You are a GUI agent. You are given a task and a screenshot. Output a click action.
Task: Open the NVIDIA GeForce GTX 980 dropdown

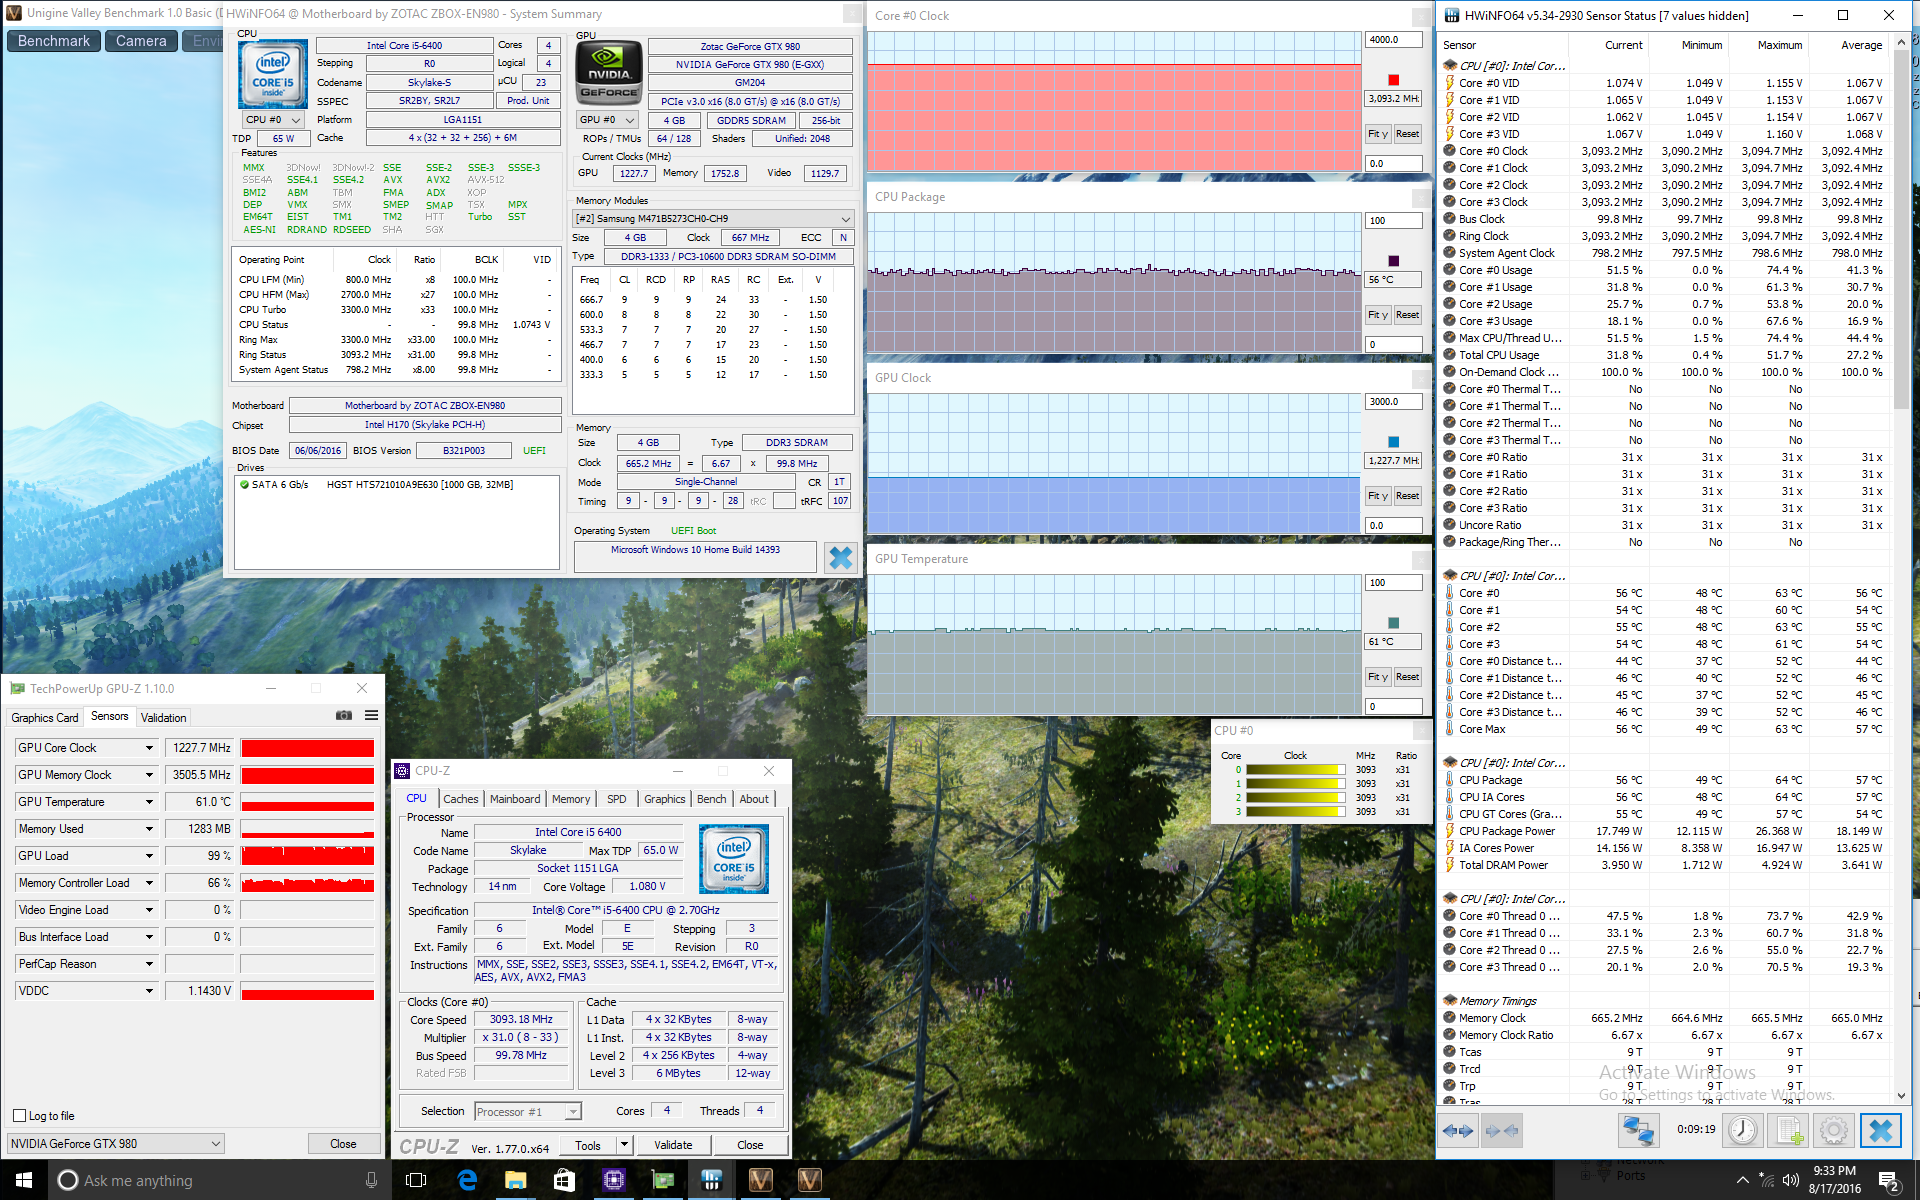115,1143
